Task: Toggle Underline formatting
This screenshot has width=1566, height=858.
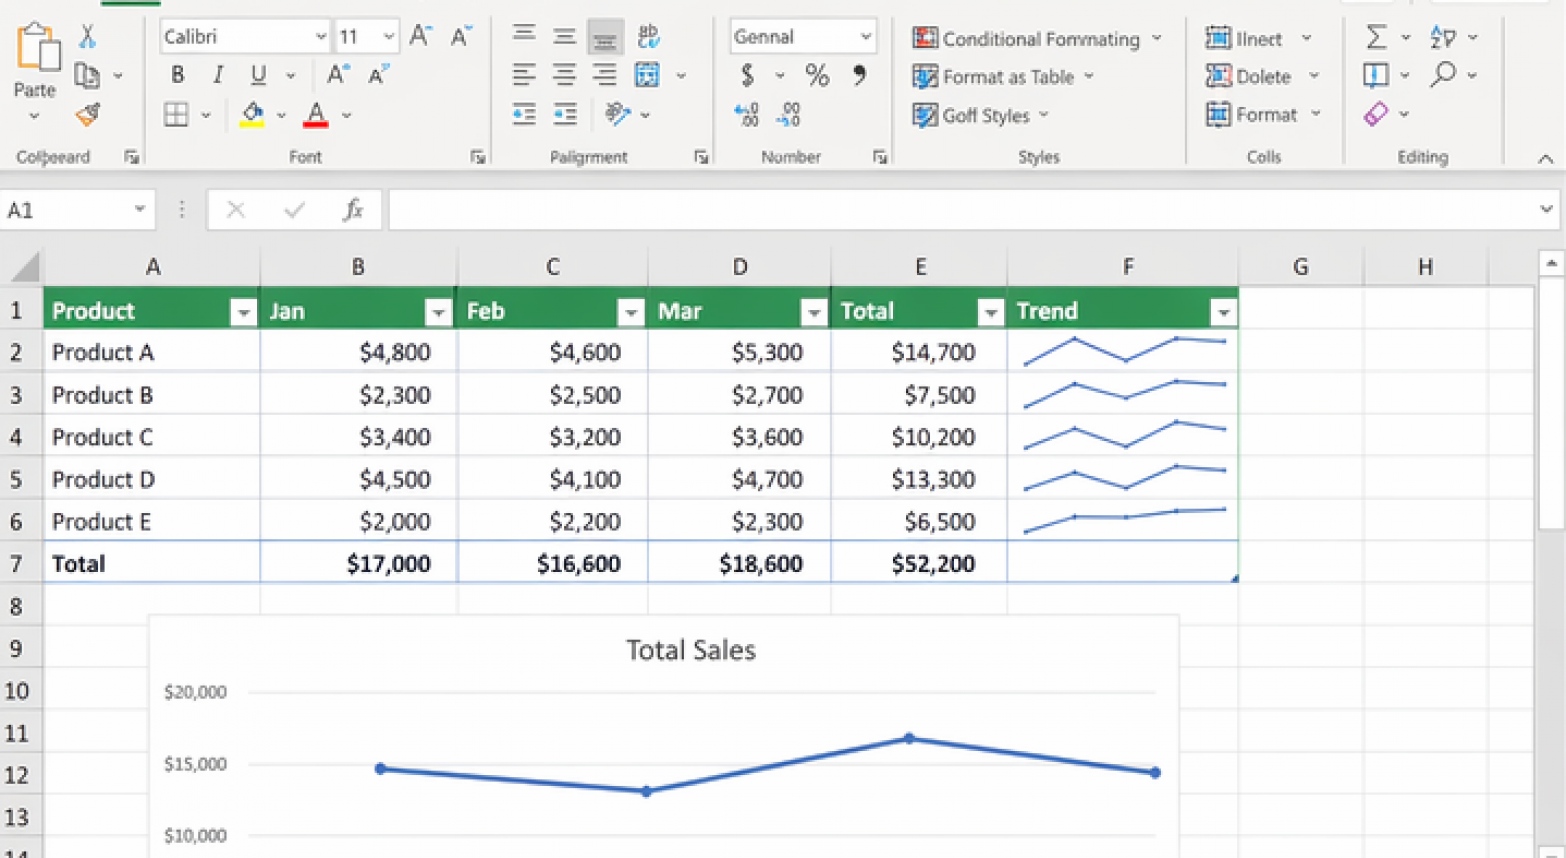Action: pyautogui.click(x=258, y=75)
